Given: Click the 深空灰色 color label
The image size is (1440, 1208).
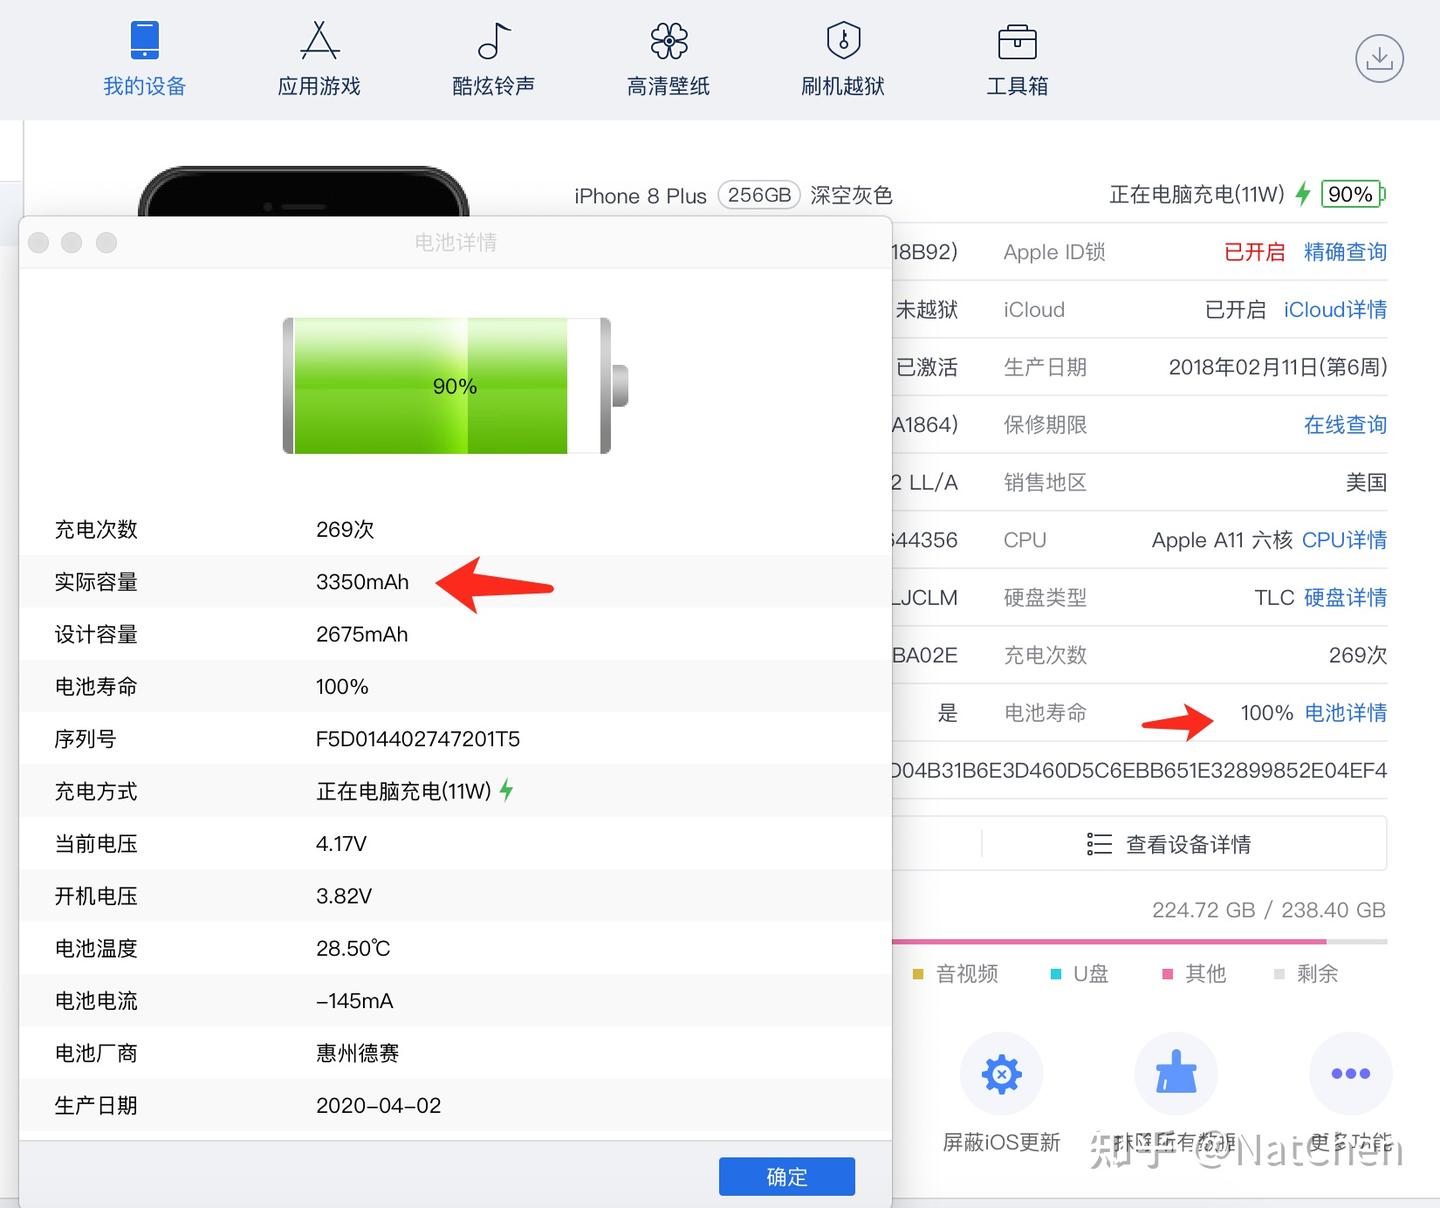Looking at the screenshot, I should [x=851, y=195].
